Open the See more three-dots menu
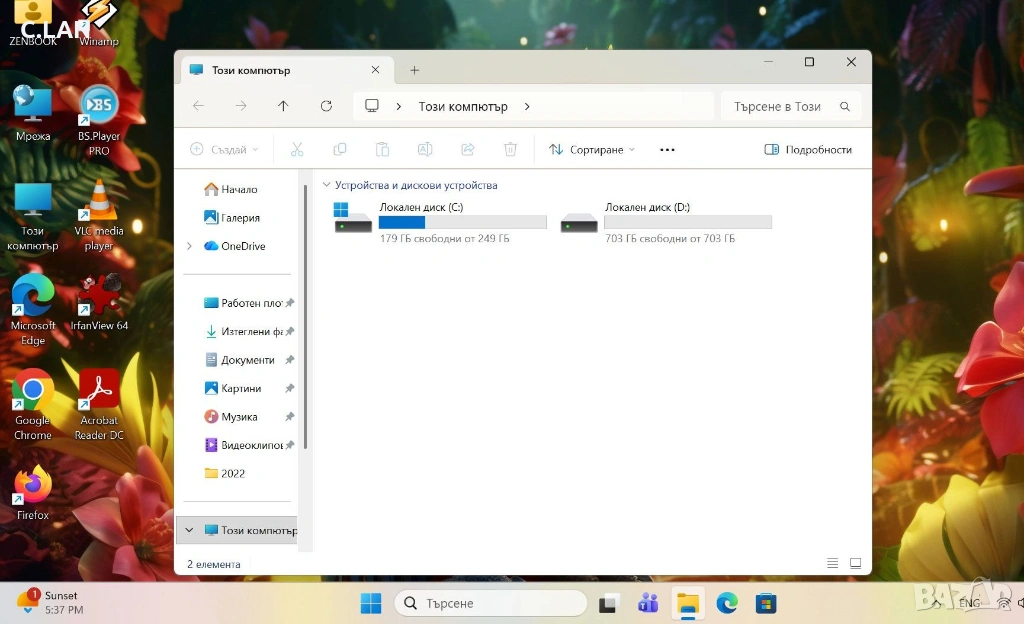The height and width of the screenshot is (624, 1024). [x=667, y=150]
